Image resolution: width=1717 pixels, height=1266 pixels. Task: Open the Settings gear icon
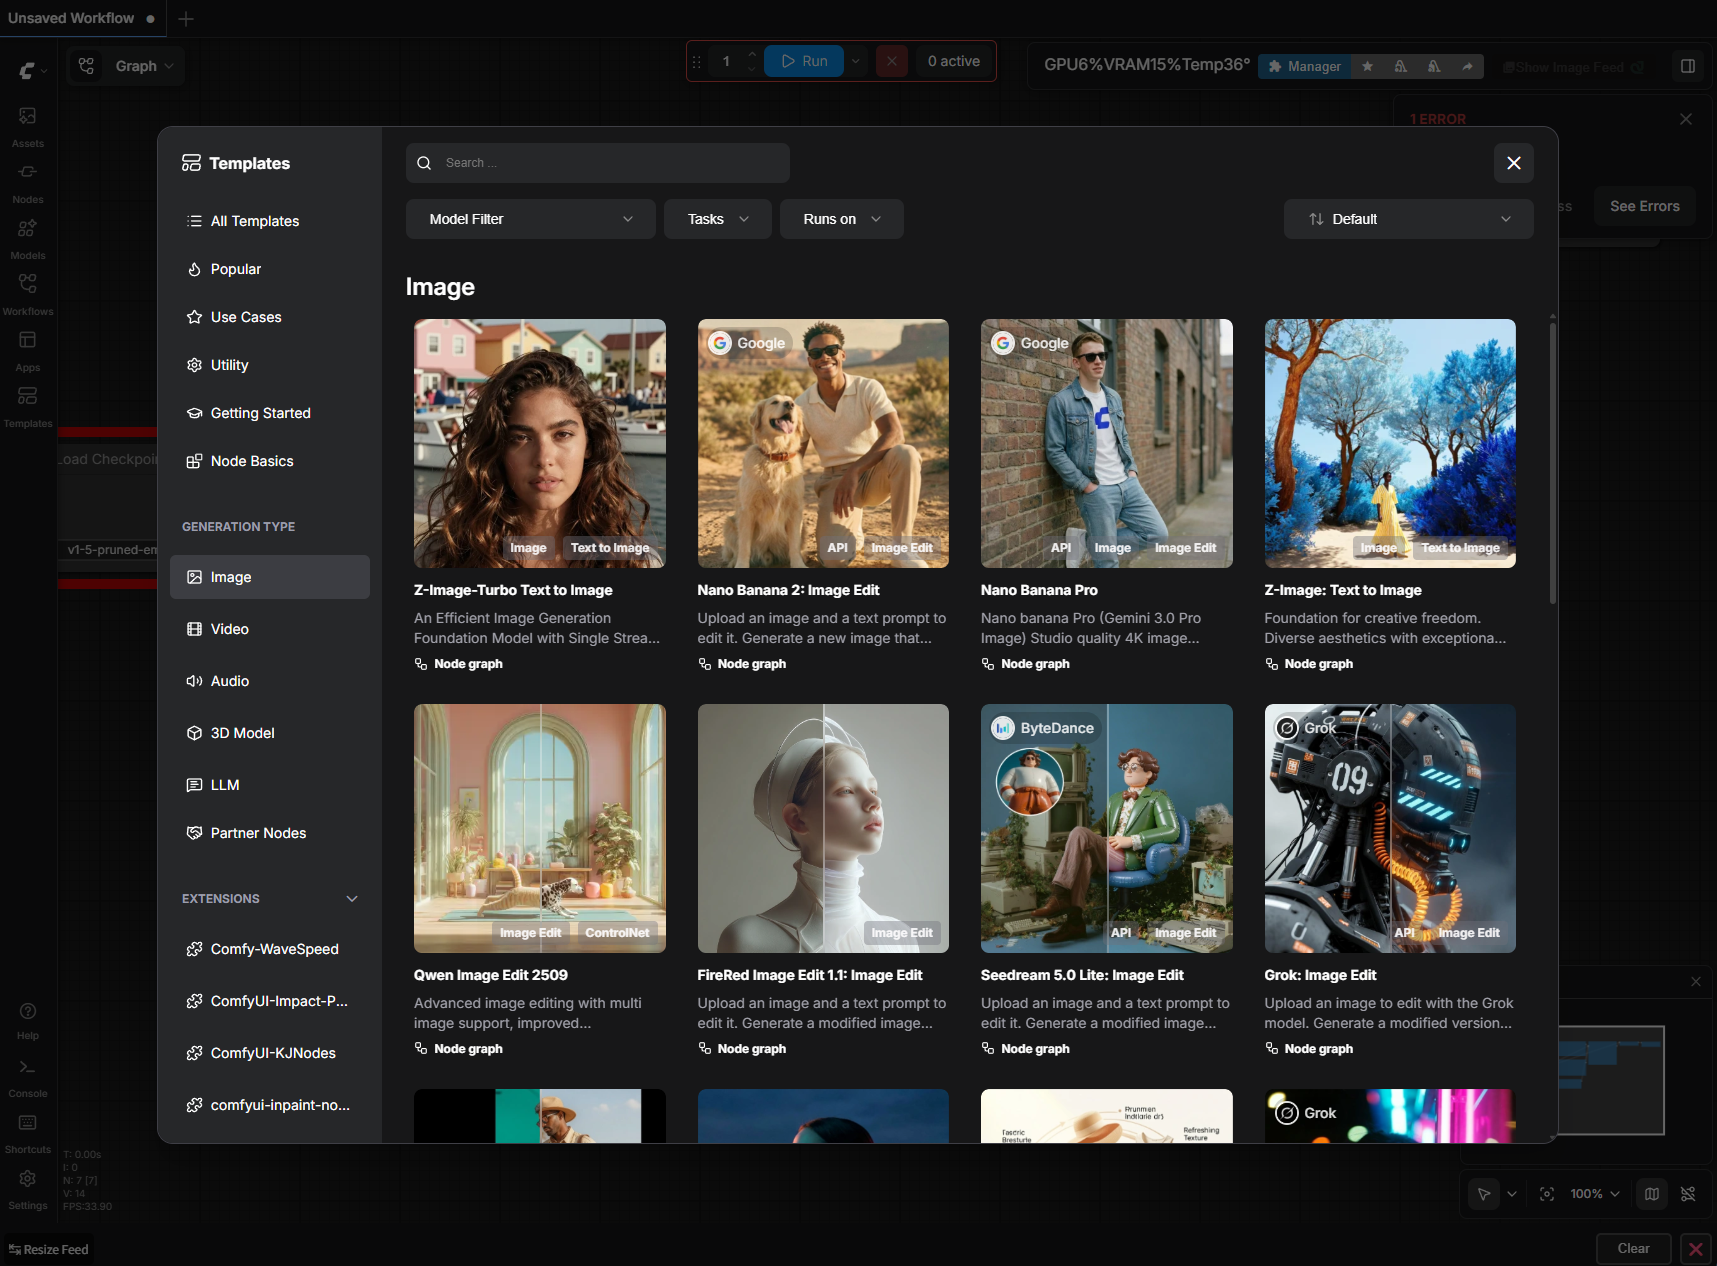coord(27,1180)
